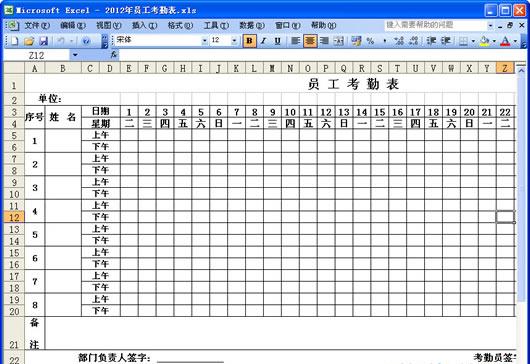Select column Z header
This screenshot has height=364, width=530.
(x=505, y=68)
